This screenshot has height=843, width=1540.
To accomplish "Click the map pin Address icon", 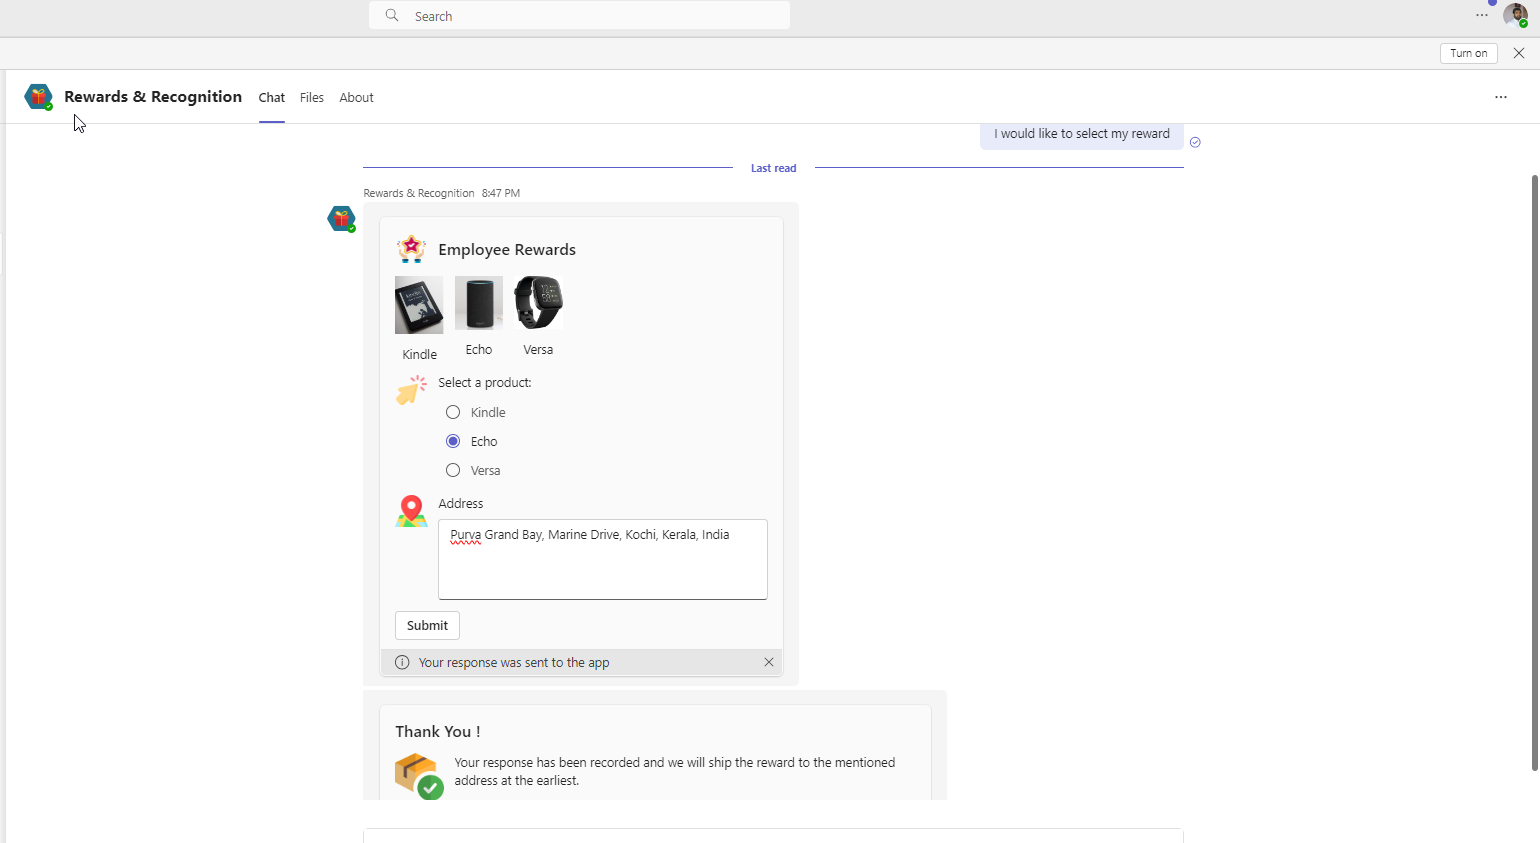I will [411, 511].
